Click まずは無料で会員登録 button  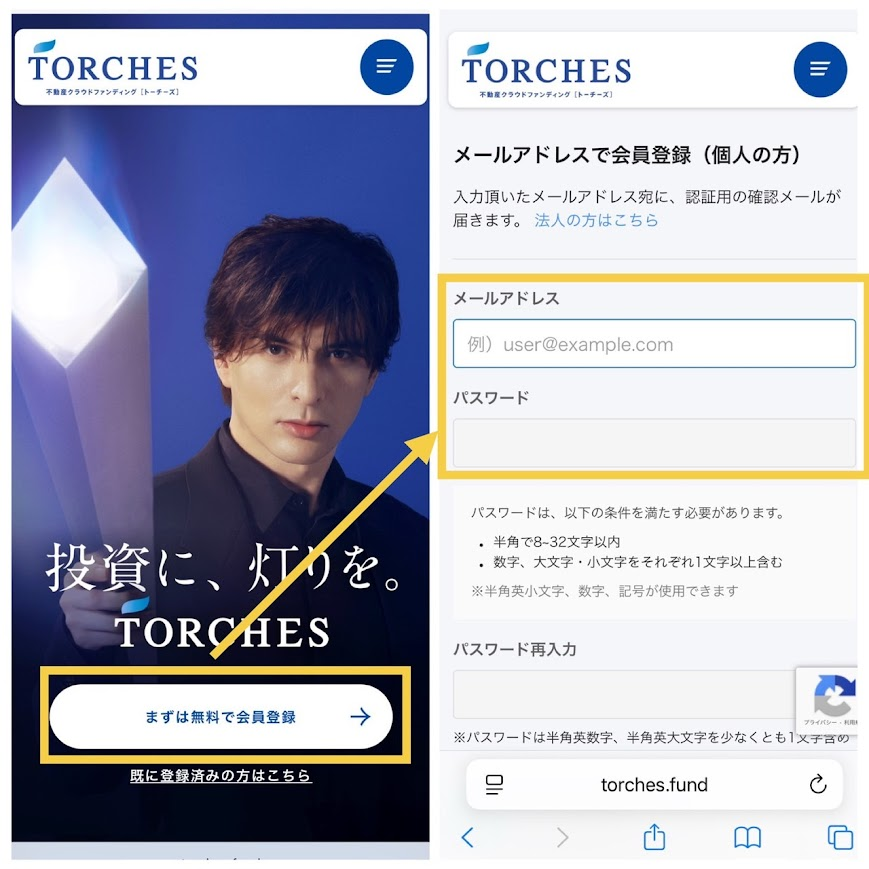221,717
